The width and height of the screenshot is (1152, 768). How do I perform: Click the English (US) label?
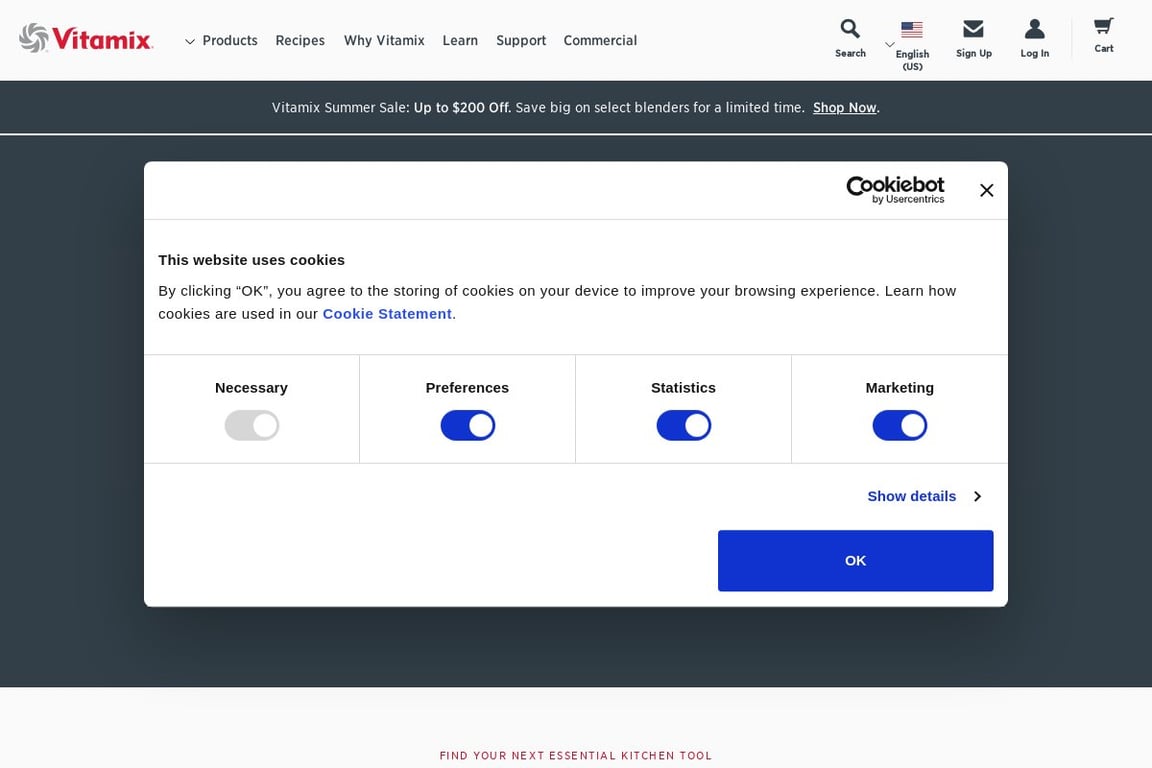(912, 60)
